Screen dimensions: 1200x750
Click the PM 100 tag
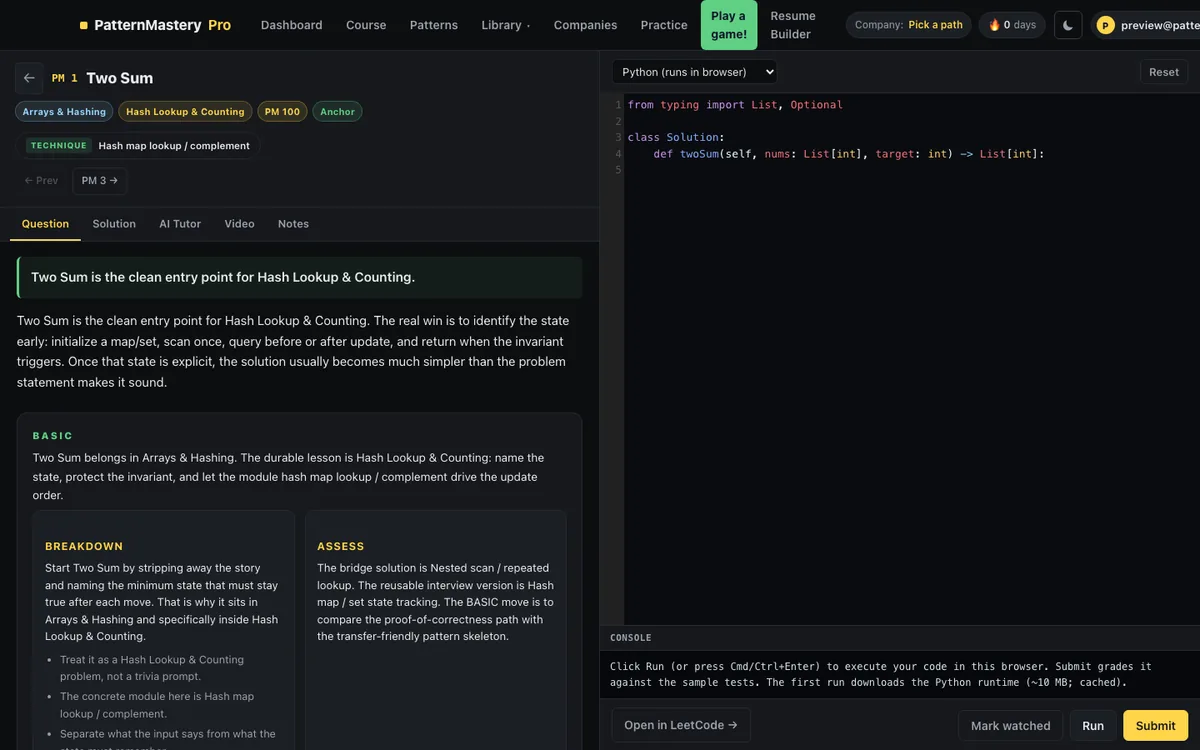(x=282, y=112)
